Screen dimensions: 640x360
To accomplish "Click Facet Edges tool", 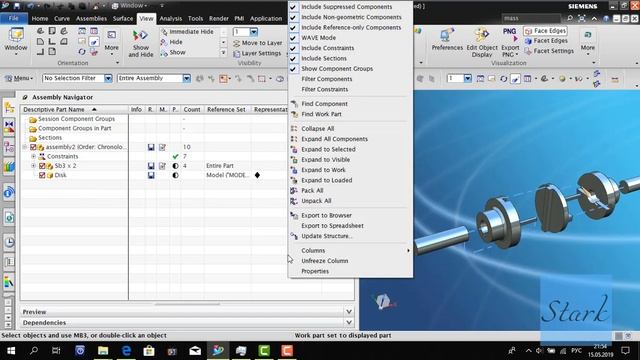I will pyautogui.click(x=546, y=41).
